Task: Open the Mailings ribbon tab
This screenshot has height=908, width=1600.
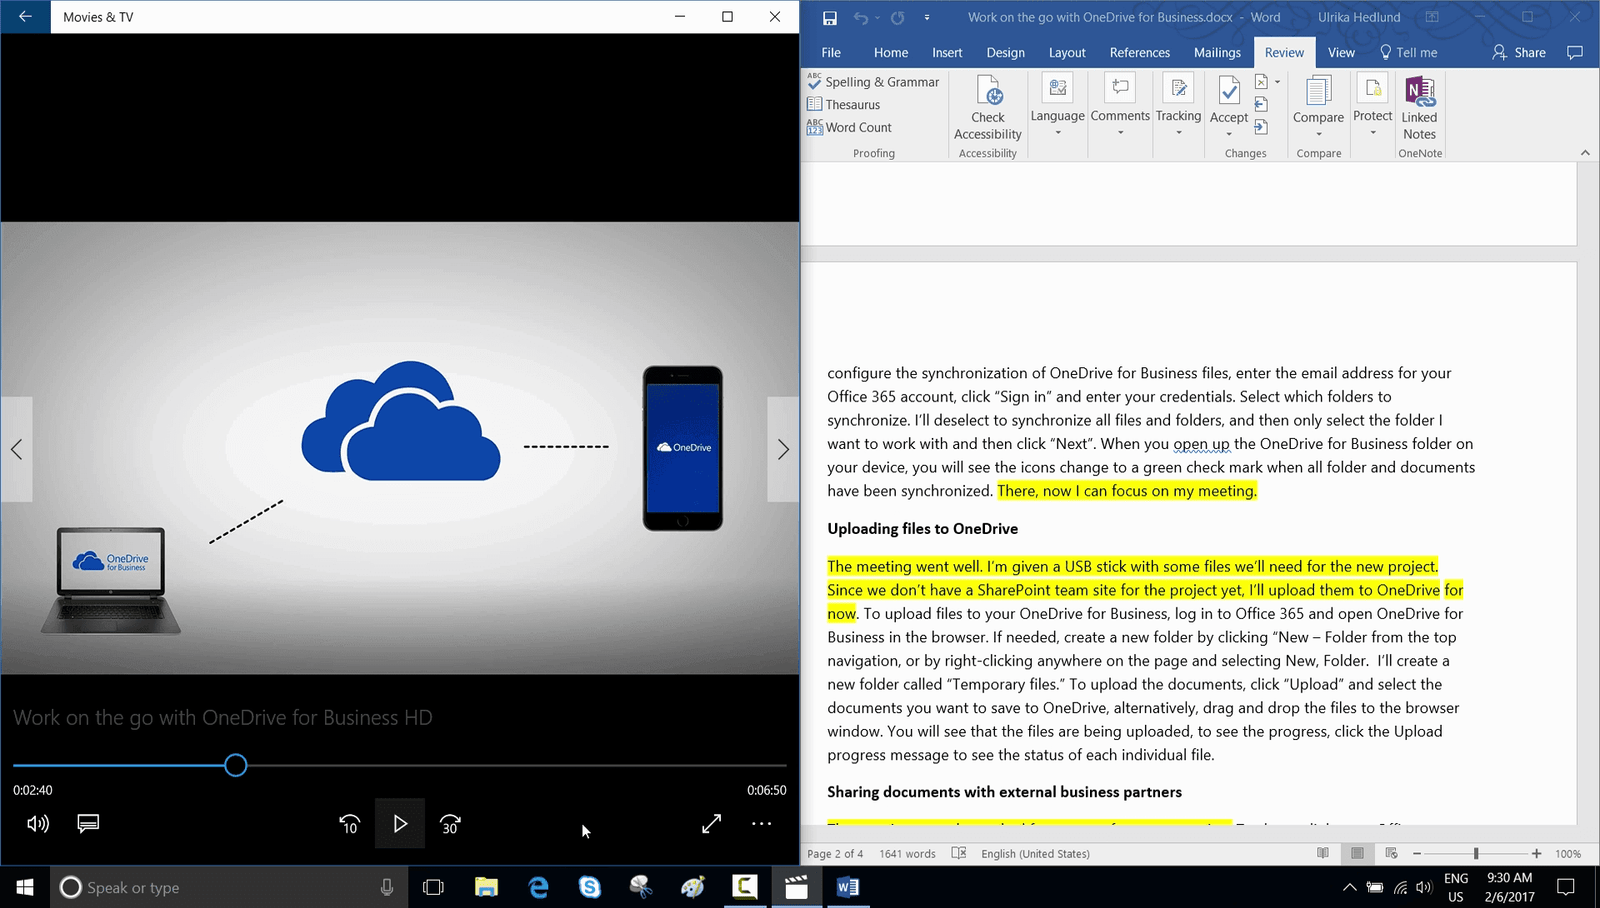Action: point(1216,53)
